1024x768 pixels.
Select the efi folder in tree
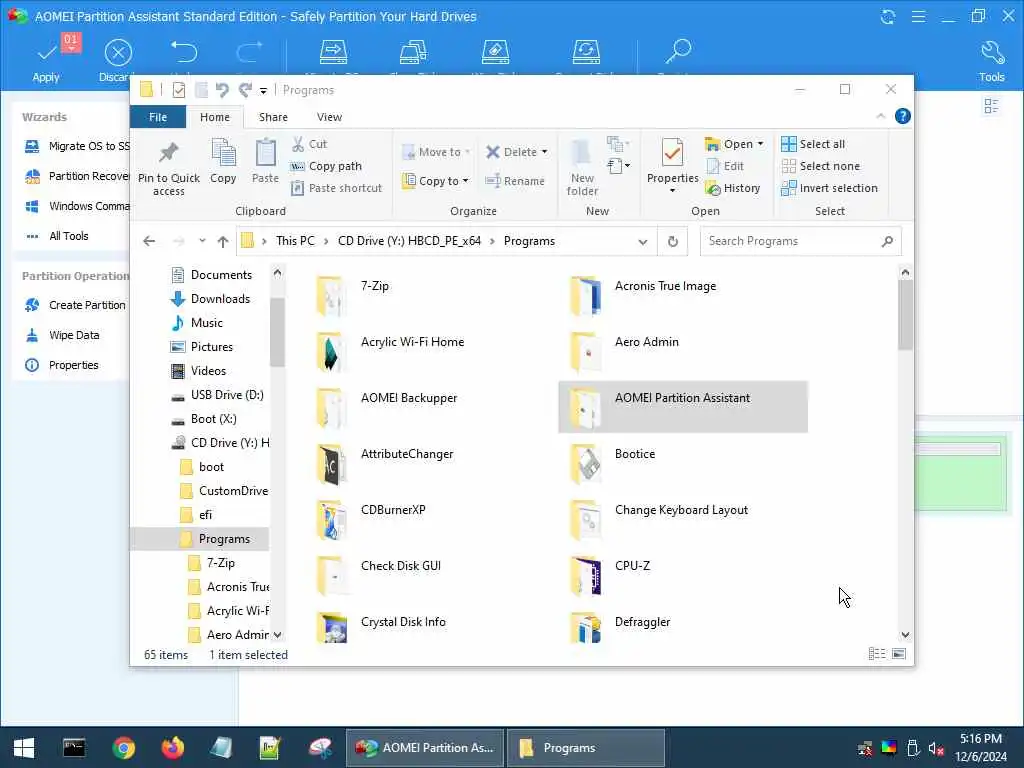click(x=197, y=515)
